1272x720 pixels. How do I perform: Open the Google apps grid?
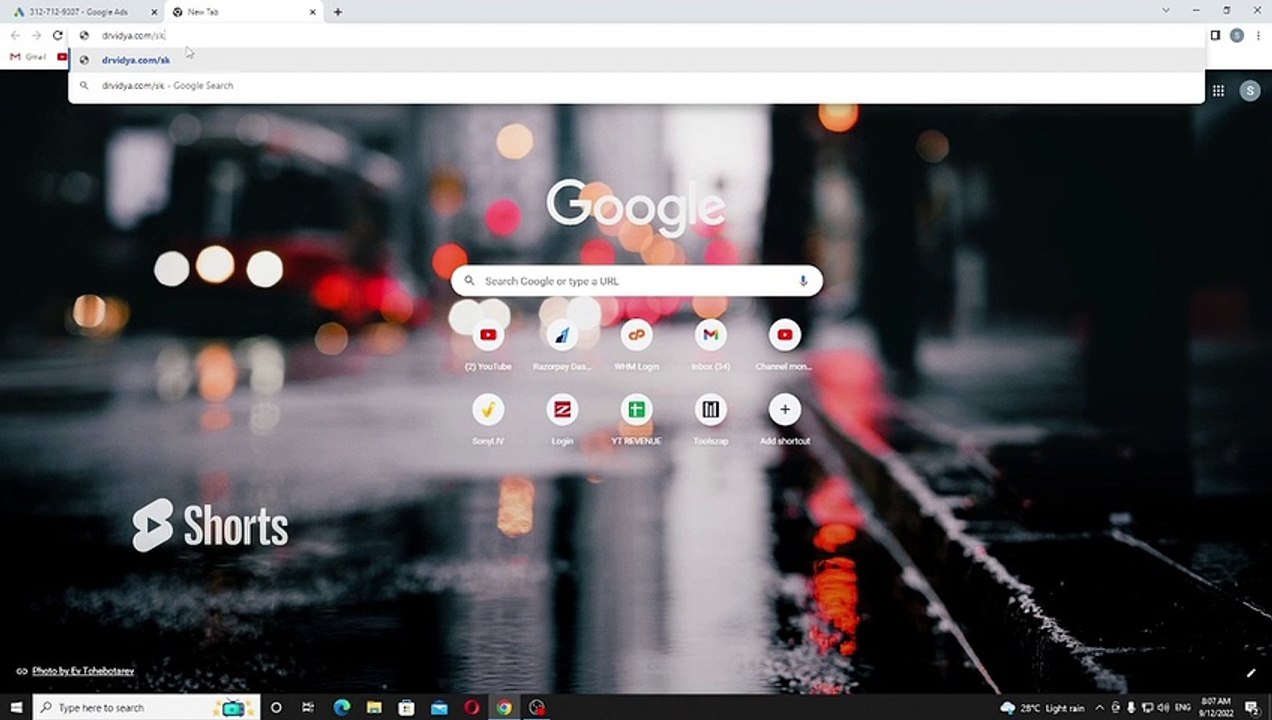tap(1218, 91)
